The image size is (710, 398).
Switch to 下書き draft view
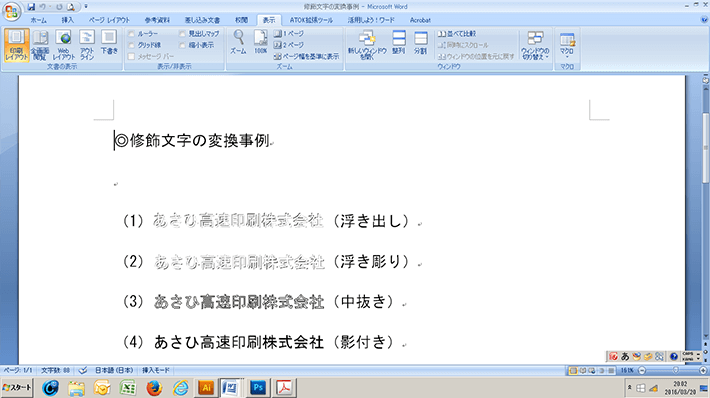[109, 43]
